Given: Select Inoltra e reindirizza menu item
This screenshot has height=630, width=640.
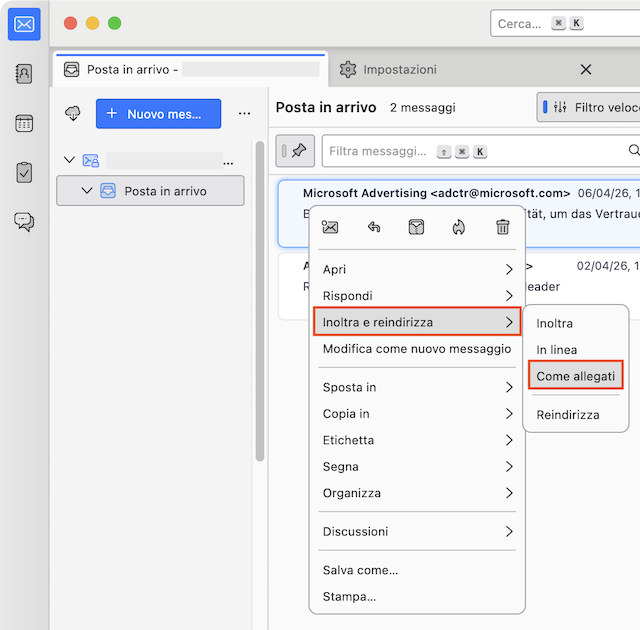Looking at the screenshot, I should coord(417,322).
